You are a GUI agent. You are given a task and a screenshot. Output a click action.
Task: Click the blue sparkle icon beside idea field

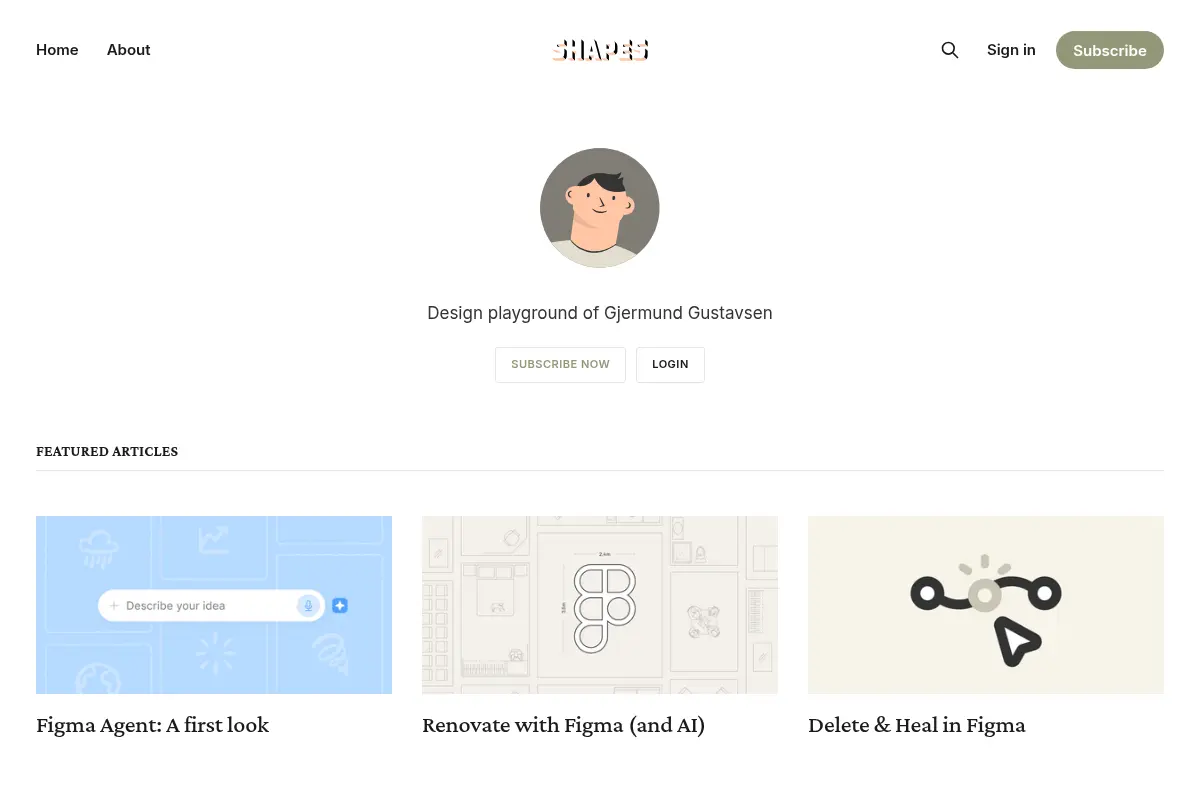340,605
